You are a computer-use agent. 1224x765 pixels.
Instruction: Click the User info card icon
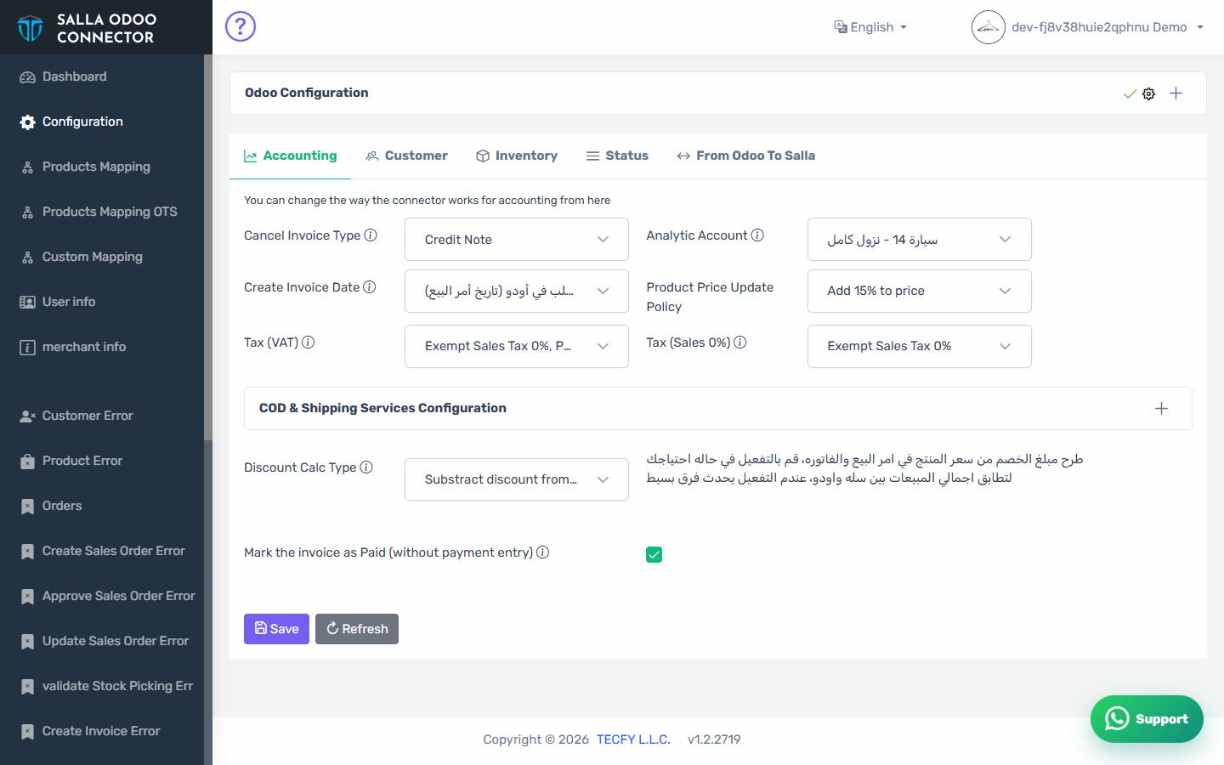click(x=27, y=302)
